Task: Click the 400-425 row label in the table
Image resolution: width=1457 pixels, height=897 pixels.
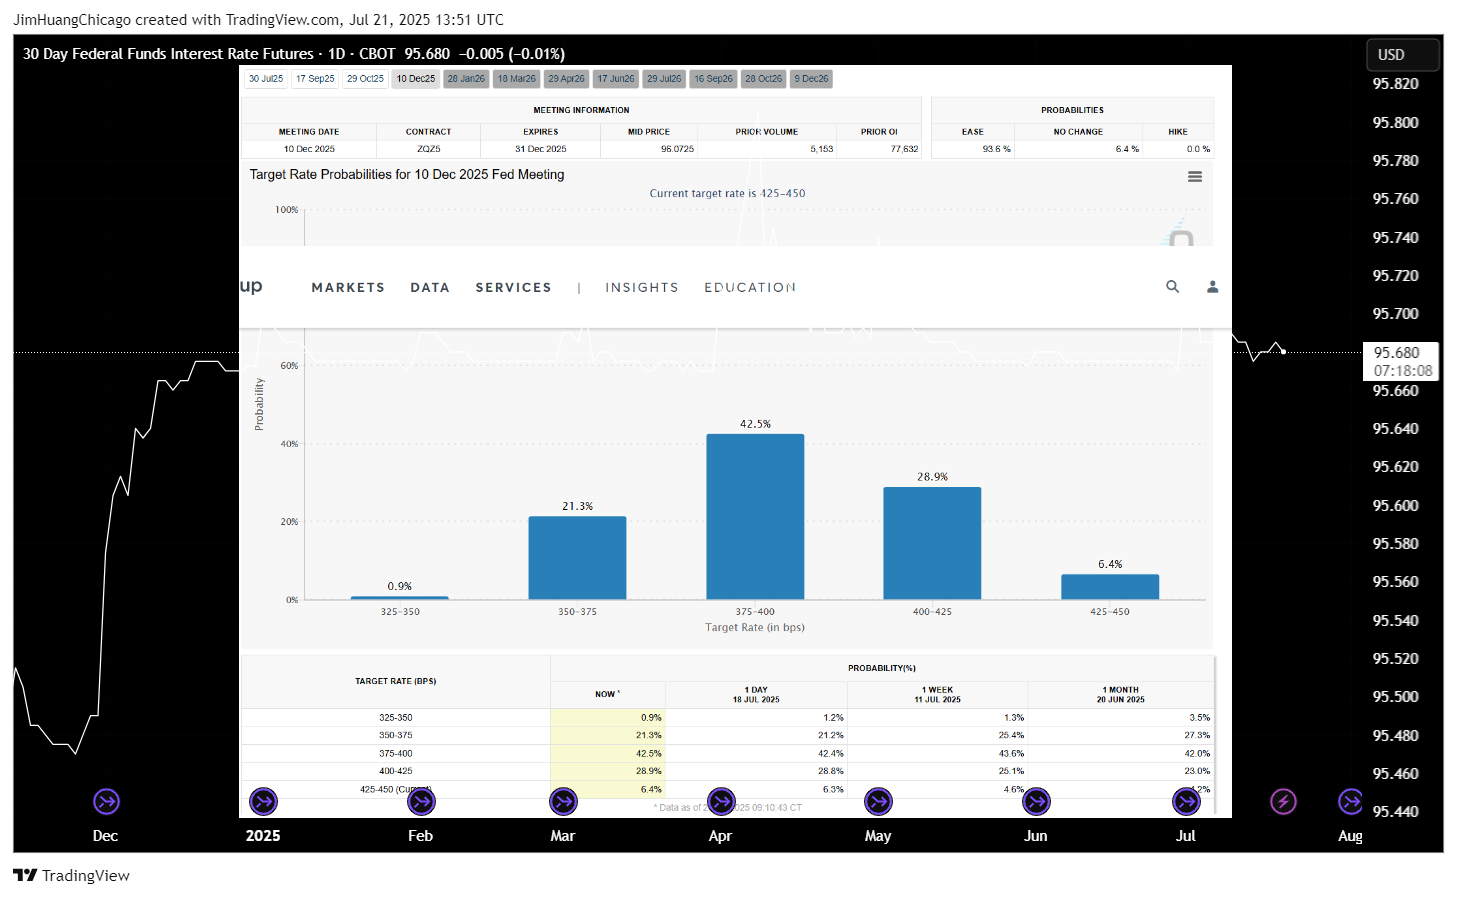Action: tap(395, 771)
